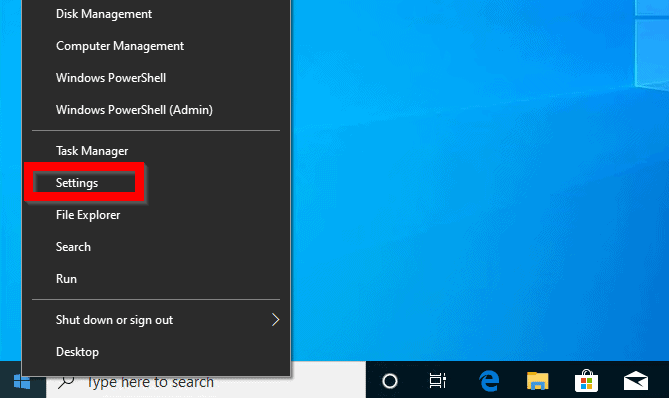Image resolution: width=669 pixels, height=398 pixels.
Task: Launch Microsoft Edge from the taskbar
Action: point(489,381)
